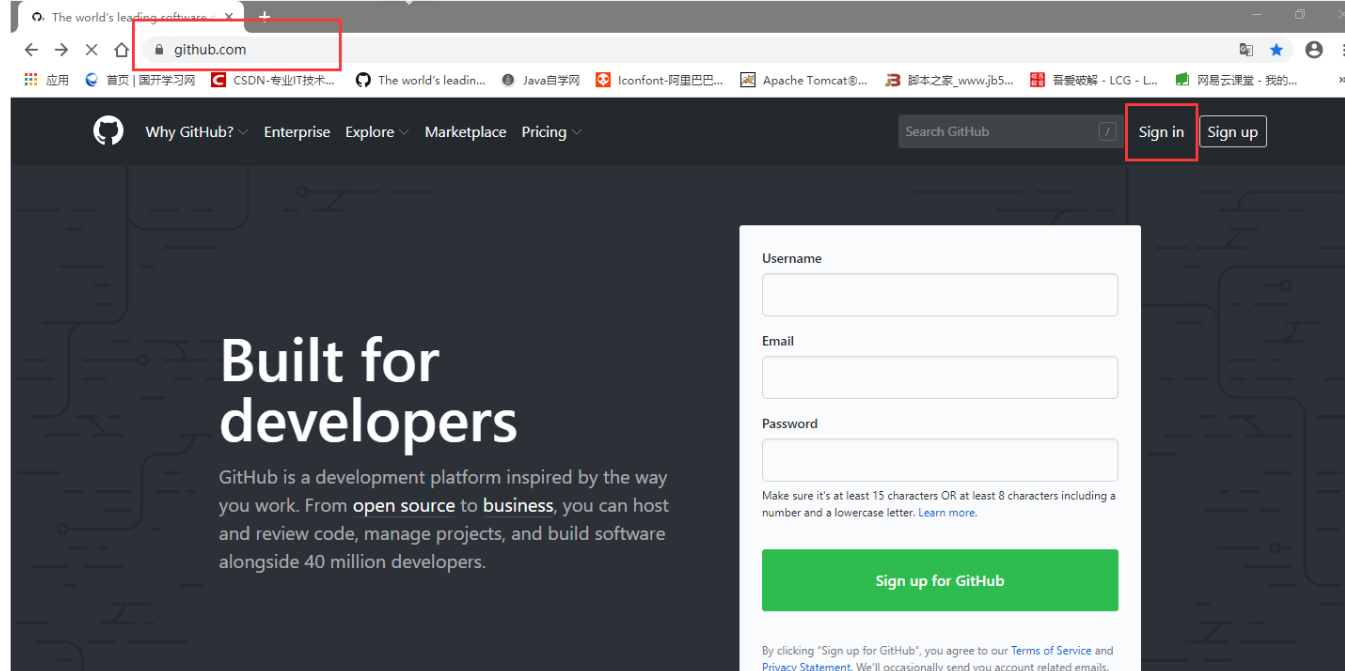This screenshot has height=671, width=1345.
Task: Click the Username field label
Action: point(792,258)
